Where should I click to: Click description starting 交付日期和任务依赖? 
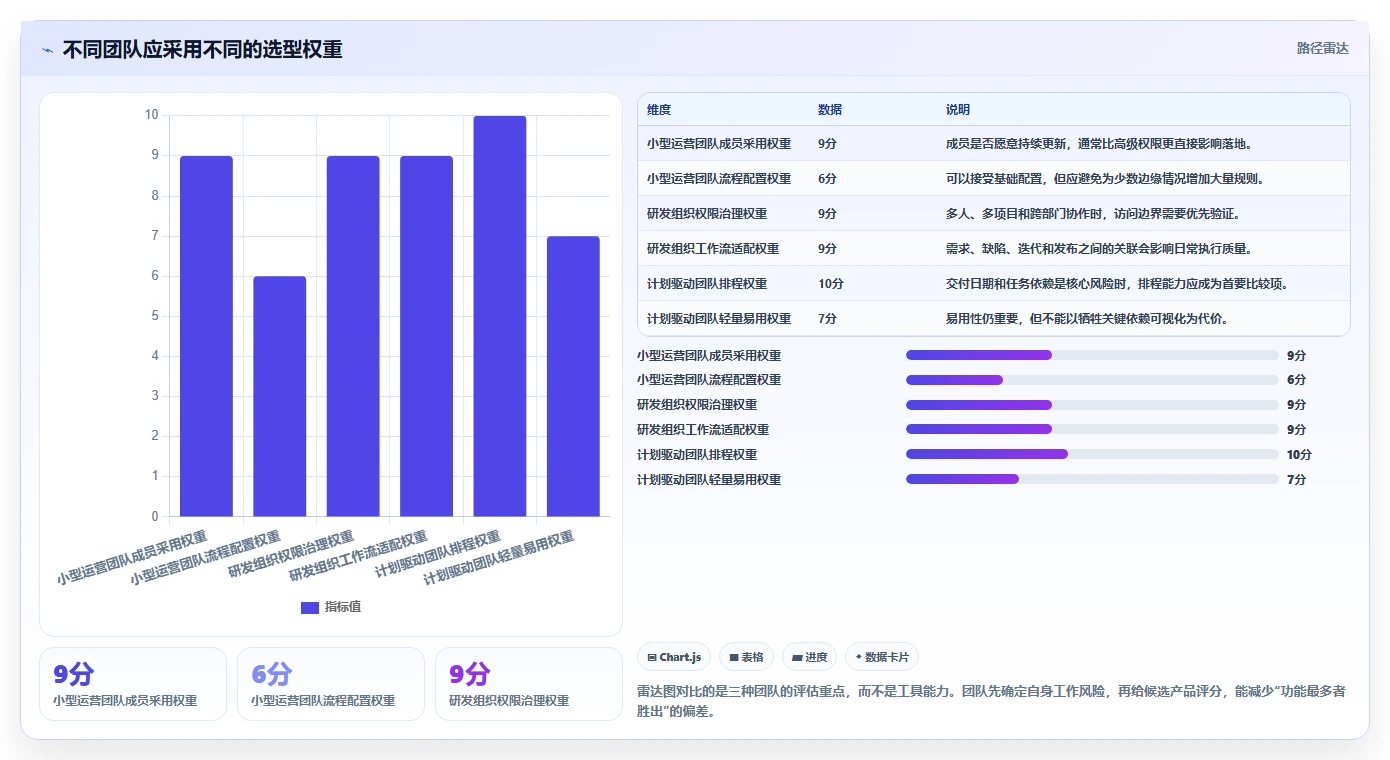(1117, 284)
